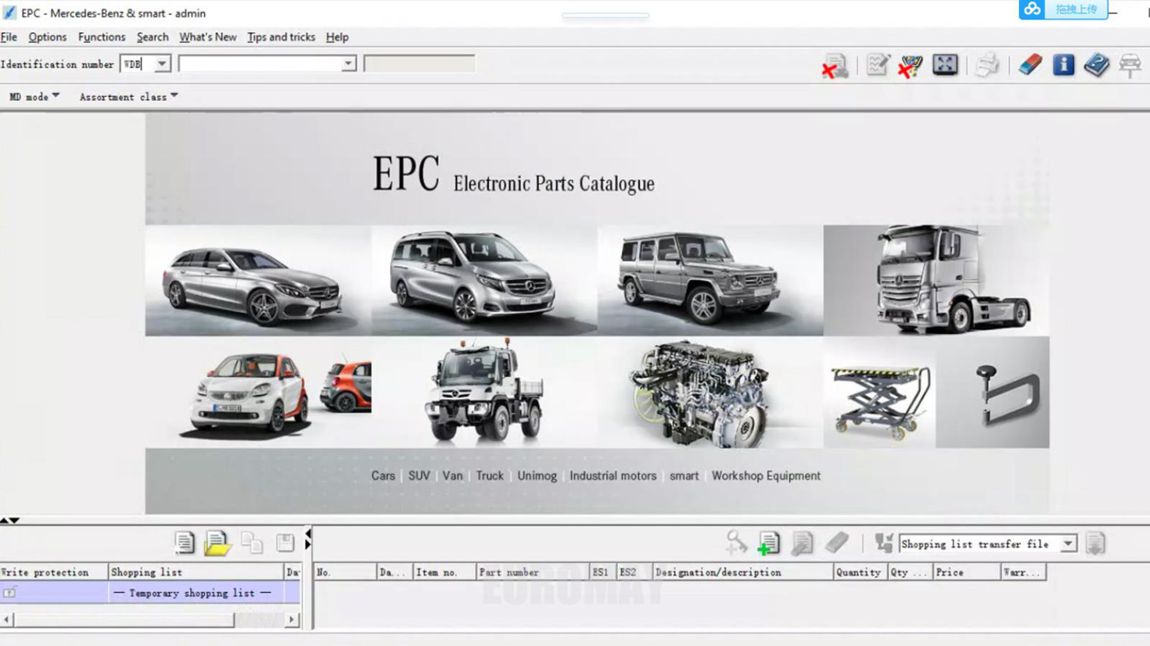Click the red and blue eraser icon
This screenshot has width=1150, height=646.
tap(1030, 65)
